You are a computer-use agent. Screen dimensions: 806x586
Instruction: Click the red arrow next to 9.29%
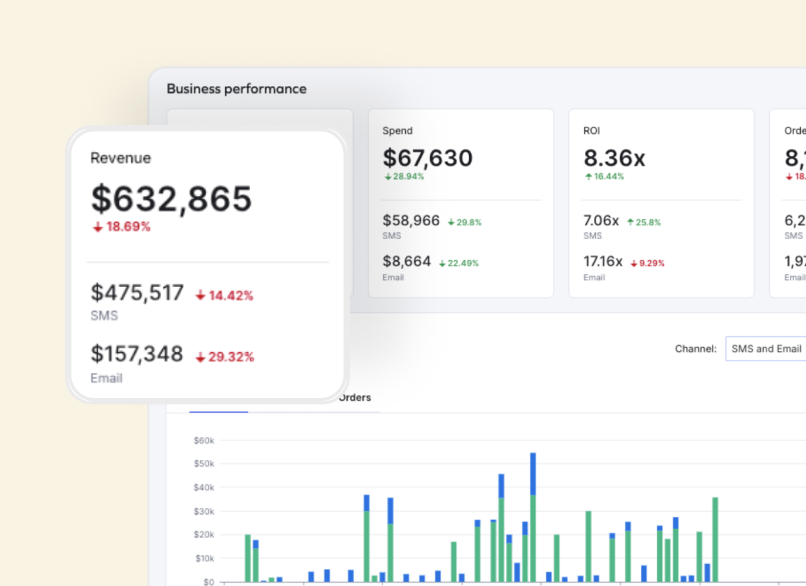pyautogui.click(x=633, y=263)
